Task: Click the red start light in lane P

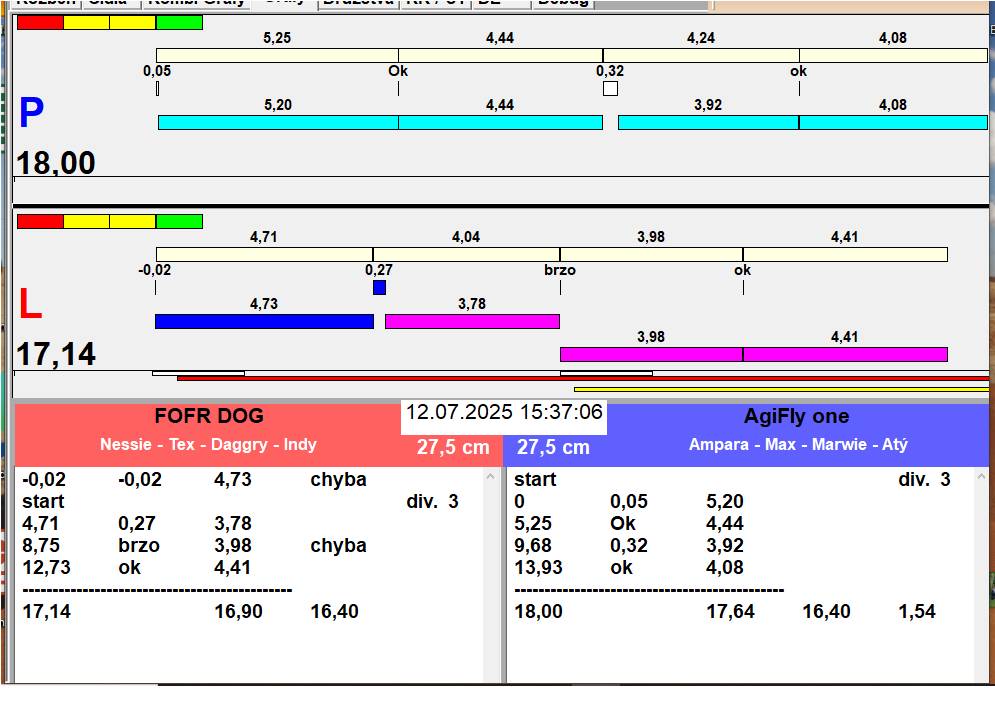Action: click(41, 23)
